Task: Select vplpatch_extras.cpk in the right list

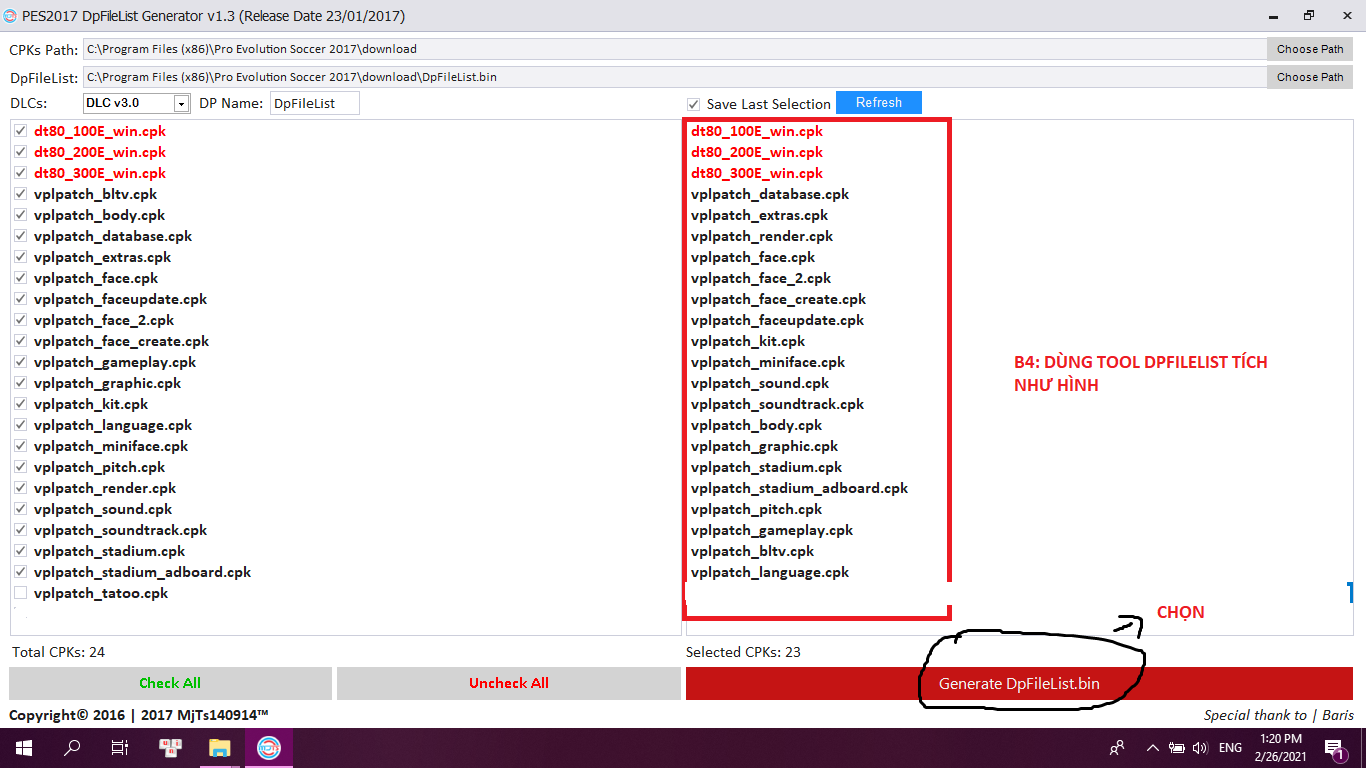Action: 759,215
